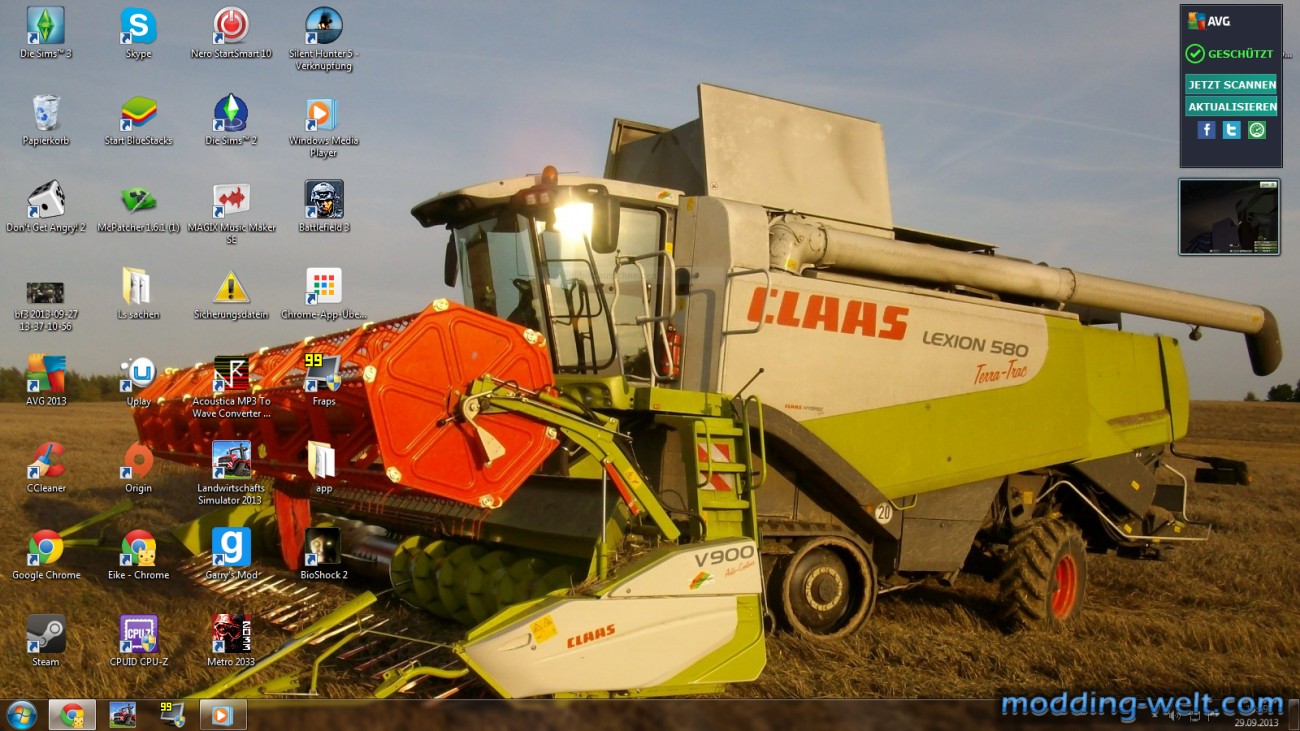Open the Steam desktop shortcut
The height and width of the screenshot is (731, 1300).
tap(46, 641)
